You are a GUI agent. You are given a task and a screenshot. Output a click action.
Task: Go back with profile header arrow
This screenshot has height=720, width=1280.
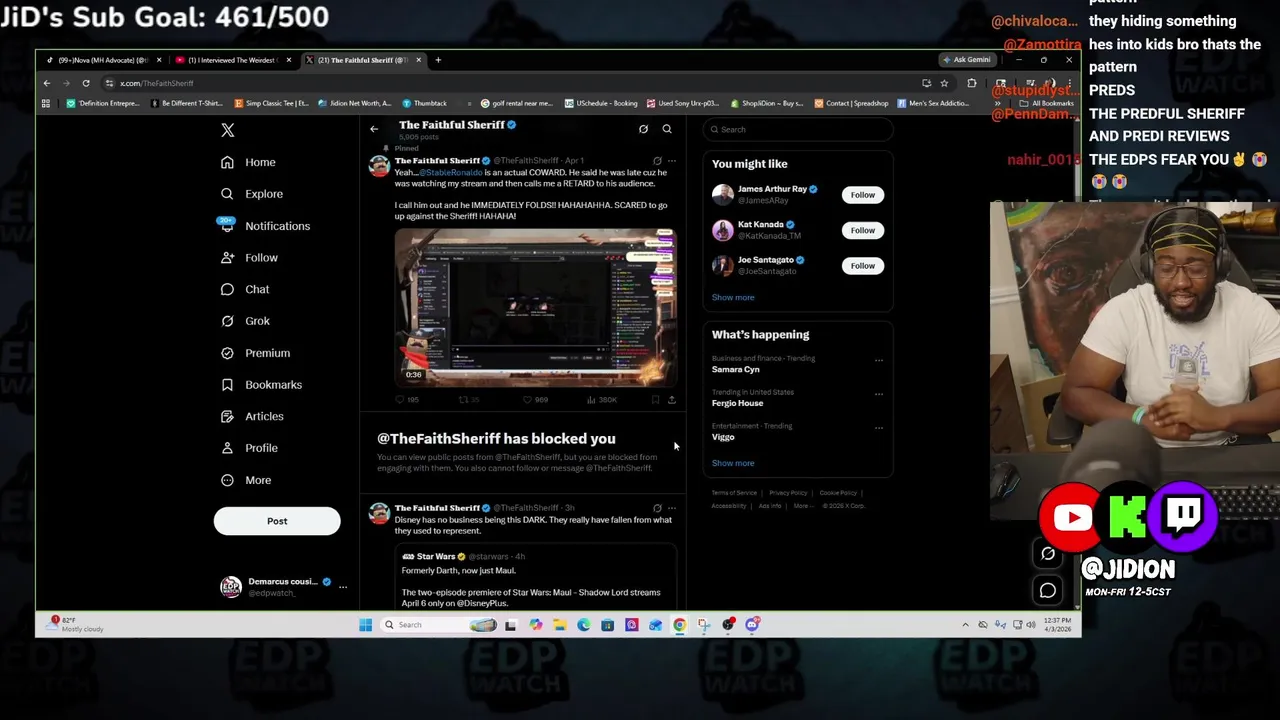click(x=374, y=129)
